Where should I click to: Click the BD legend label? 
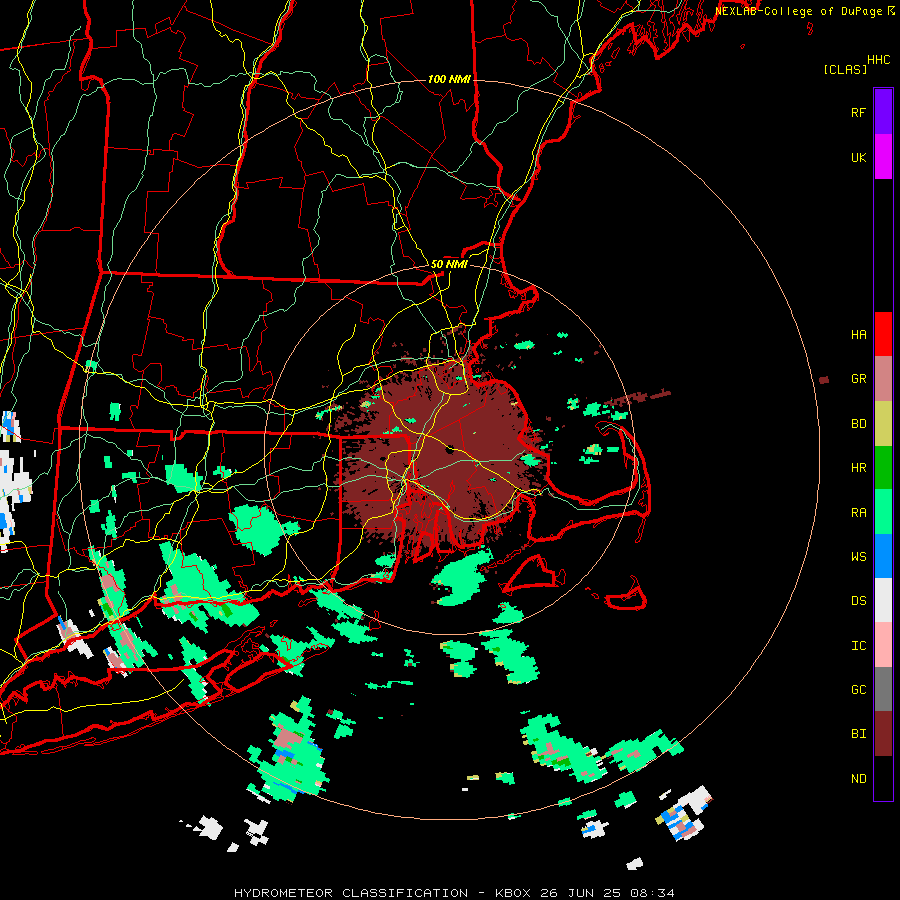(858, 424)
